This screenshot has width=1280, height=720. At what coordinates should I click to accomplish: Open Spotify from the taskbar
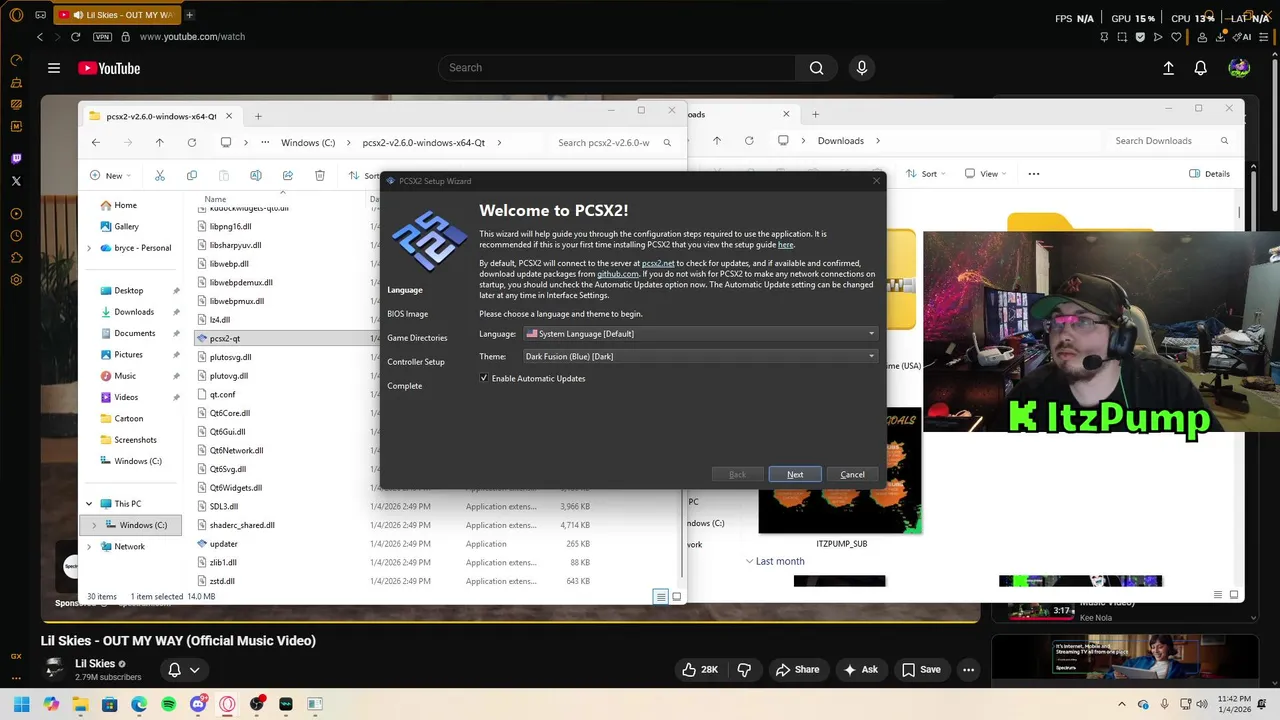pos(168,704)
